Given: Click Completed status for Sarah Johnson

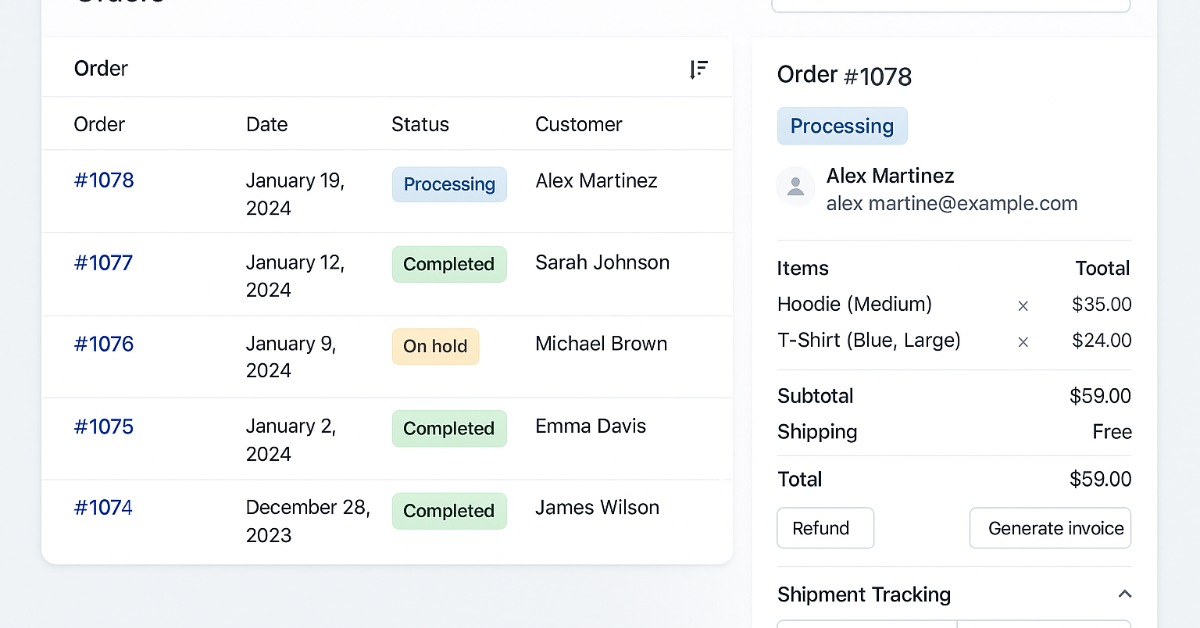Looking at the screenshot, I should [x=449, y=264].
